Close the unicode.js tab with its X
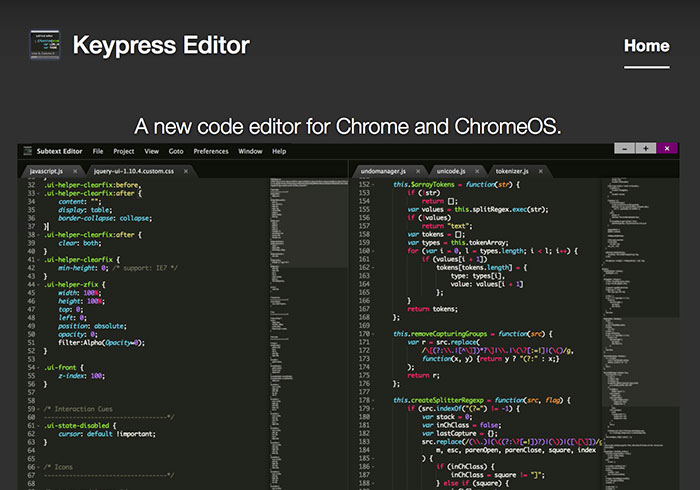700x490 pixels. tap(477, 171)
